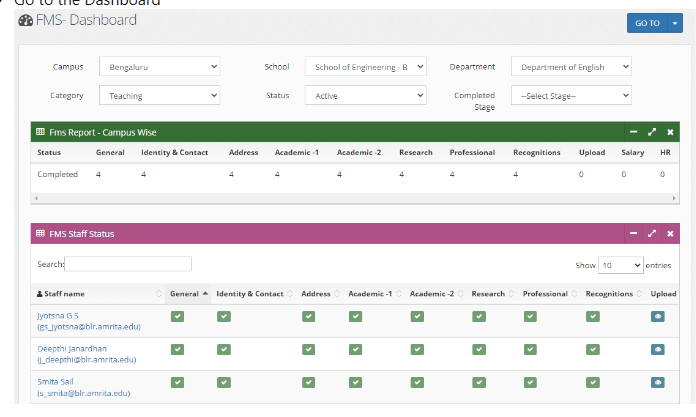Viewport: 696px width, 417px height.
Task: Toggle Address checkmark for Deepthi Janardhan
Action: 309,349
